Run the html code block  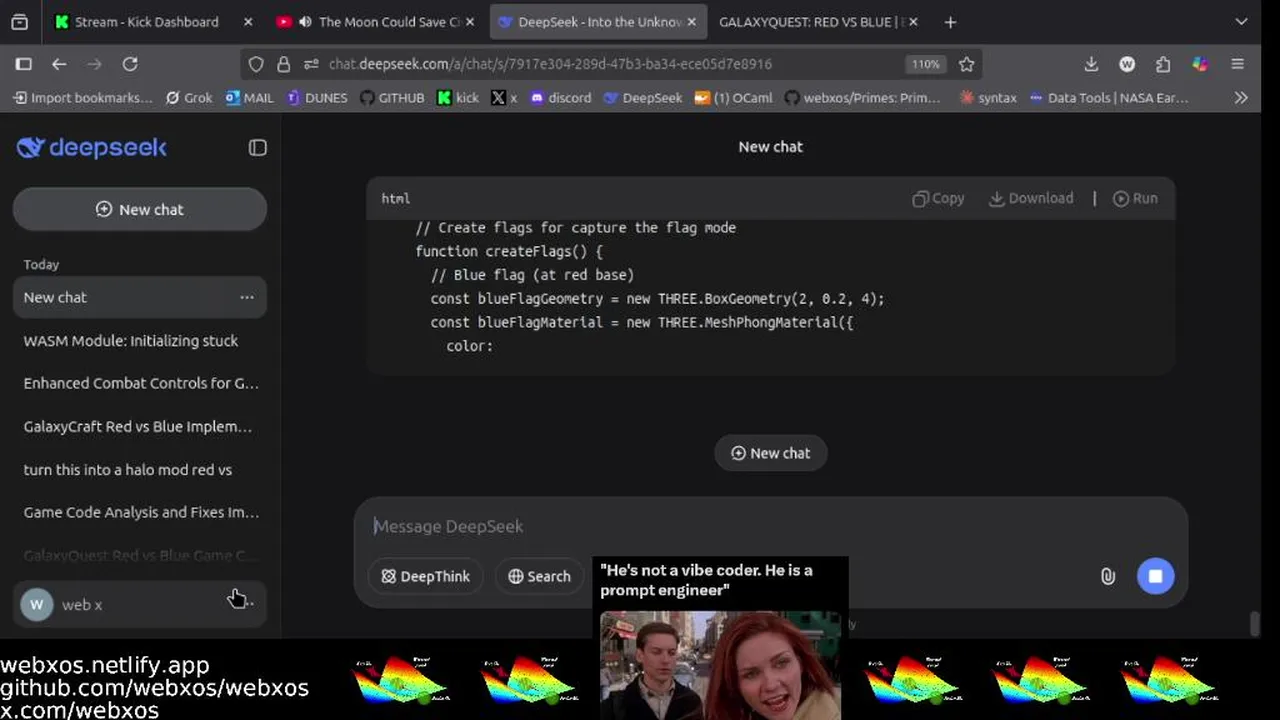click(1135, 198)
